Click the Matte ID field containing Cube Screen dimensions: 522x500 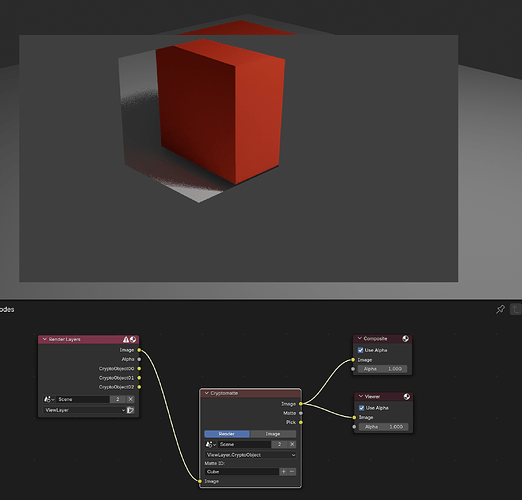click(x=242, y=472)
